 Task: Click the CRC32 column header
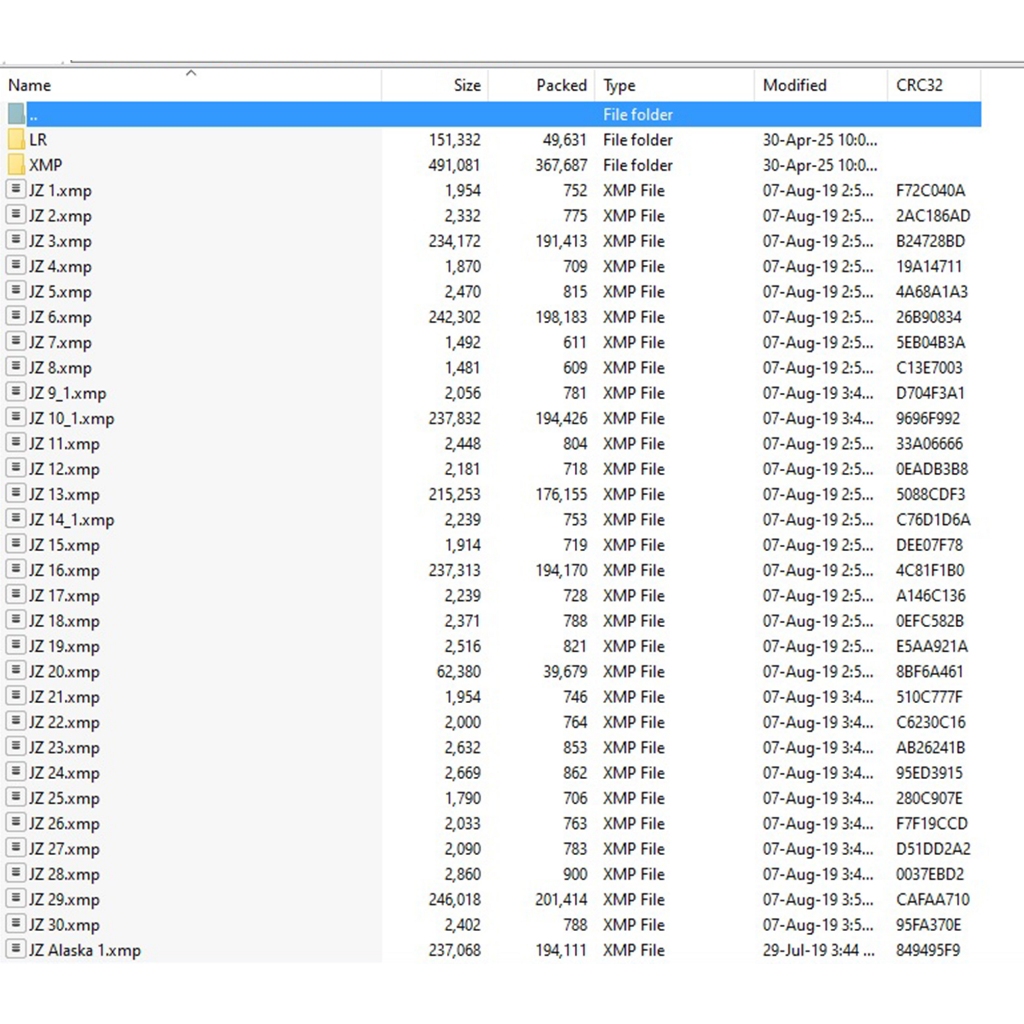click(919, 86)
